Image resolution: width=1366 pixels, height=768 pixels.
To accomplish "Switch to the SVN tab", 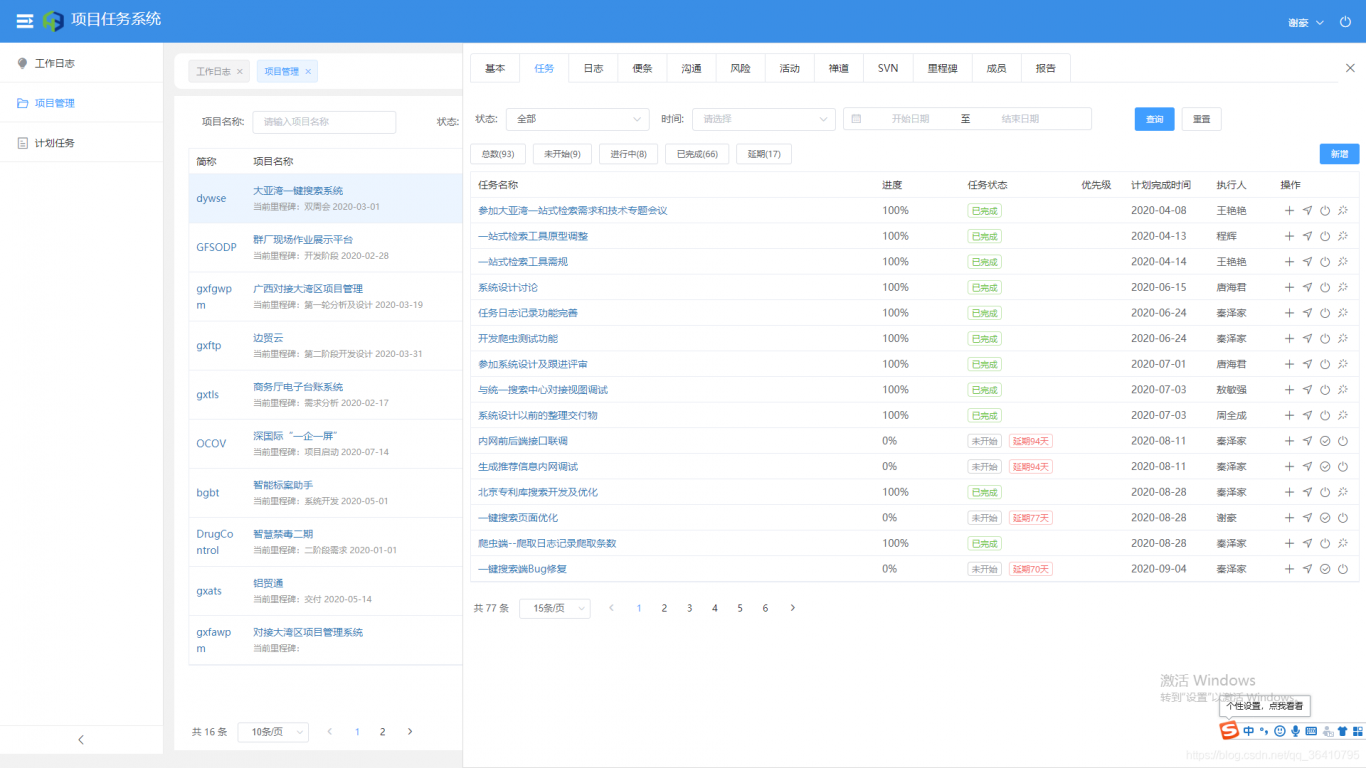I will 888,69.
